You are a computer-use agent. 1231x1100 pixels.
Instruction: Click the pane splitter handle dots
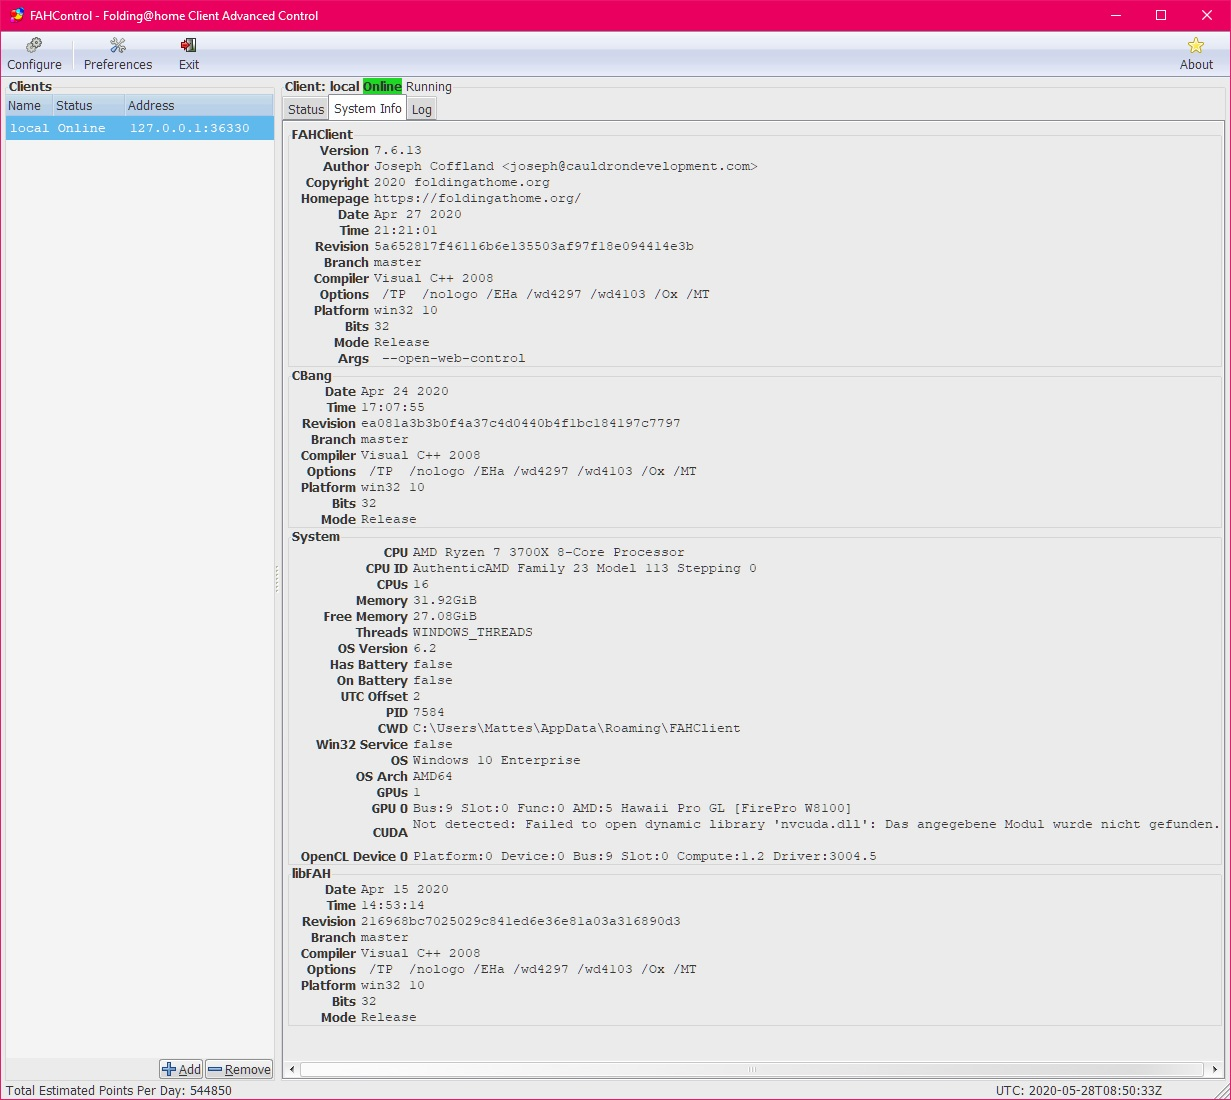point(277,579)
